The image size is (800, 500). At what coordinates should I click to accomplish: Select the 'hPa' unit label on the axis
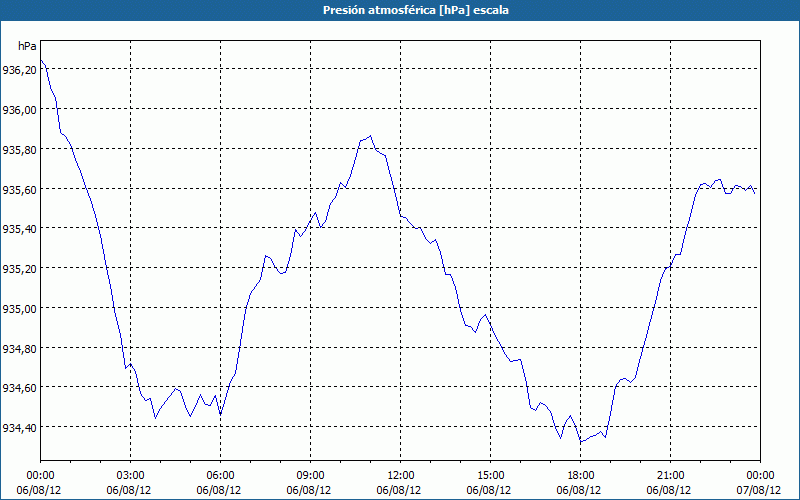click(x=28, y=46)
